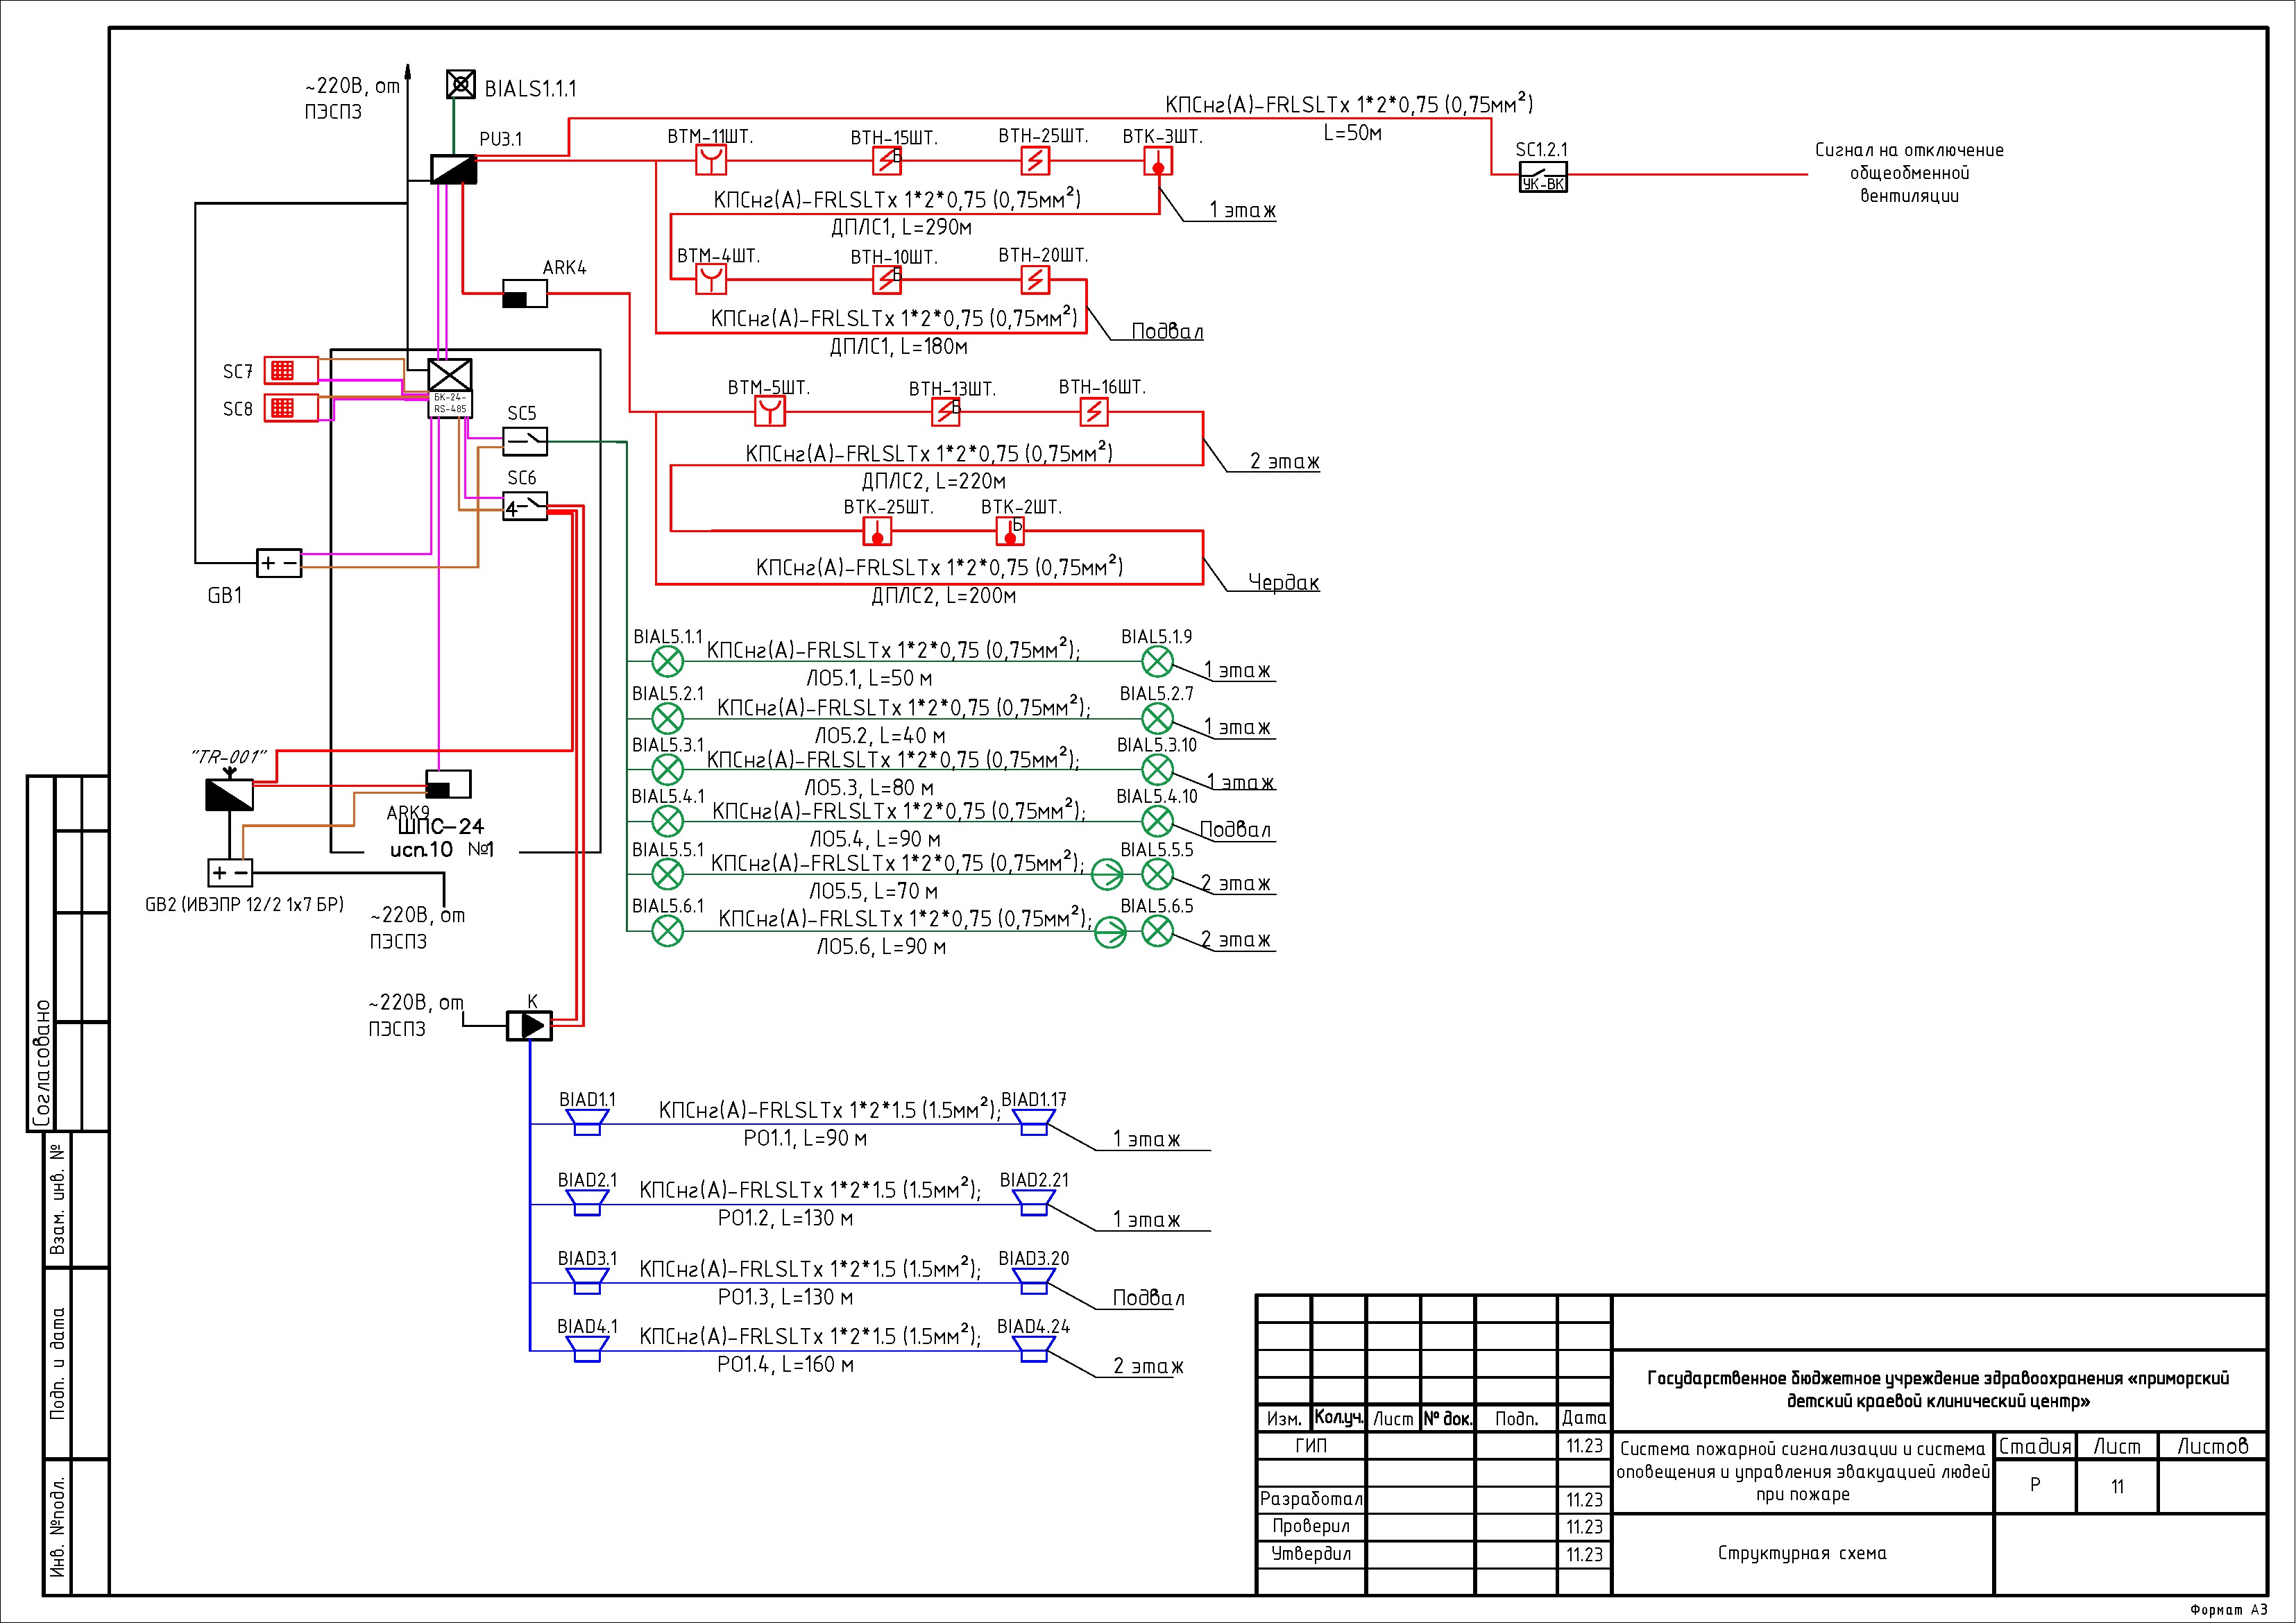Click the 'GB2 (ИВЭПР 12/2 1х7 БР)' label
This screenshot has width=2296, height=1623.
tap(244, 905)
